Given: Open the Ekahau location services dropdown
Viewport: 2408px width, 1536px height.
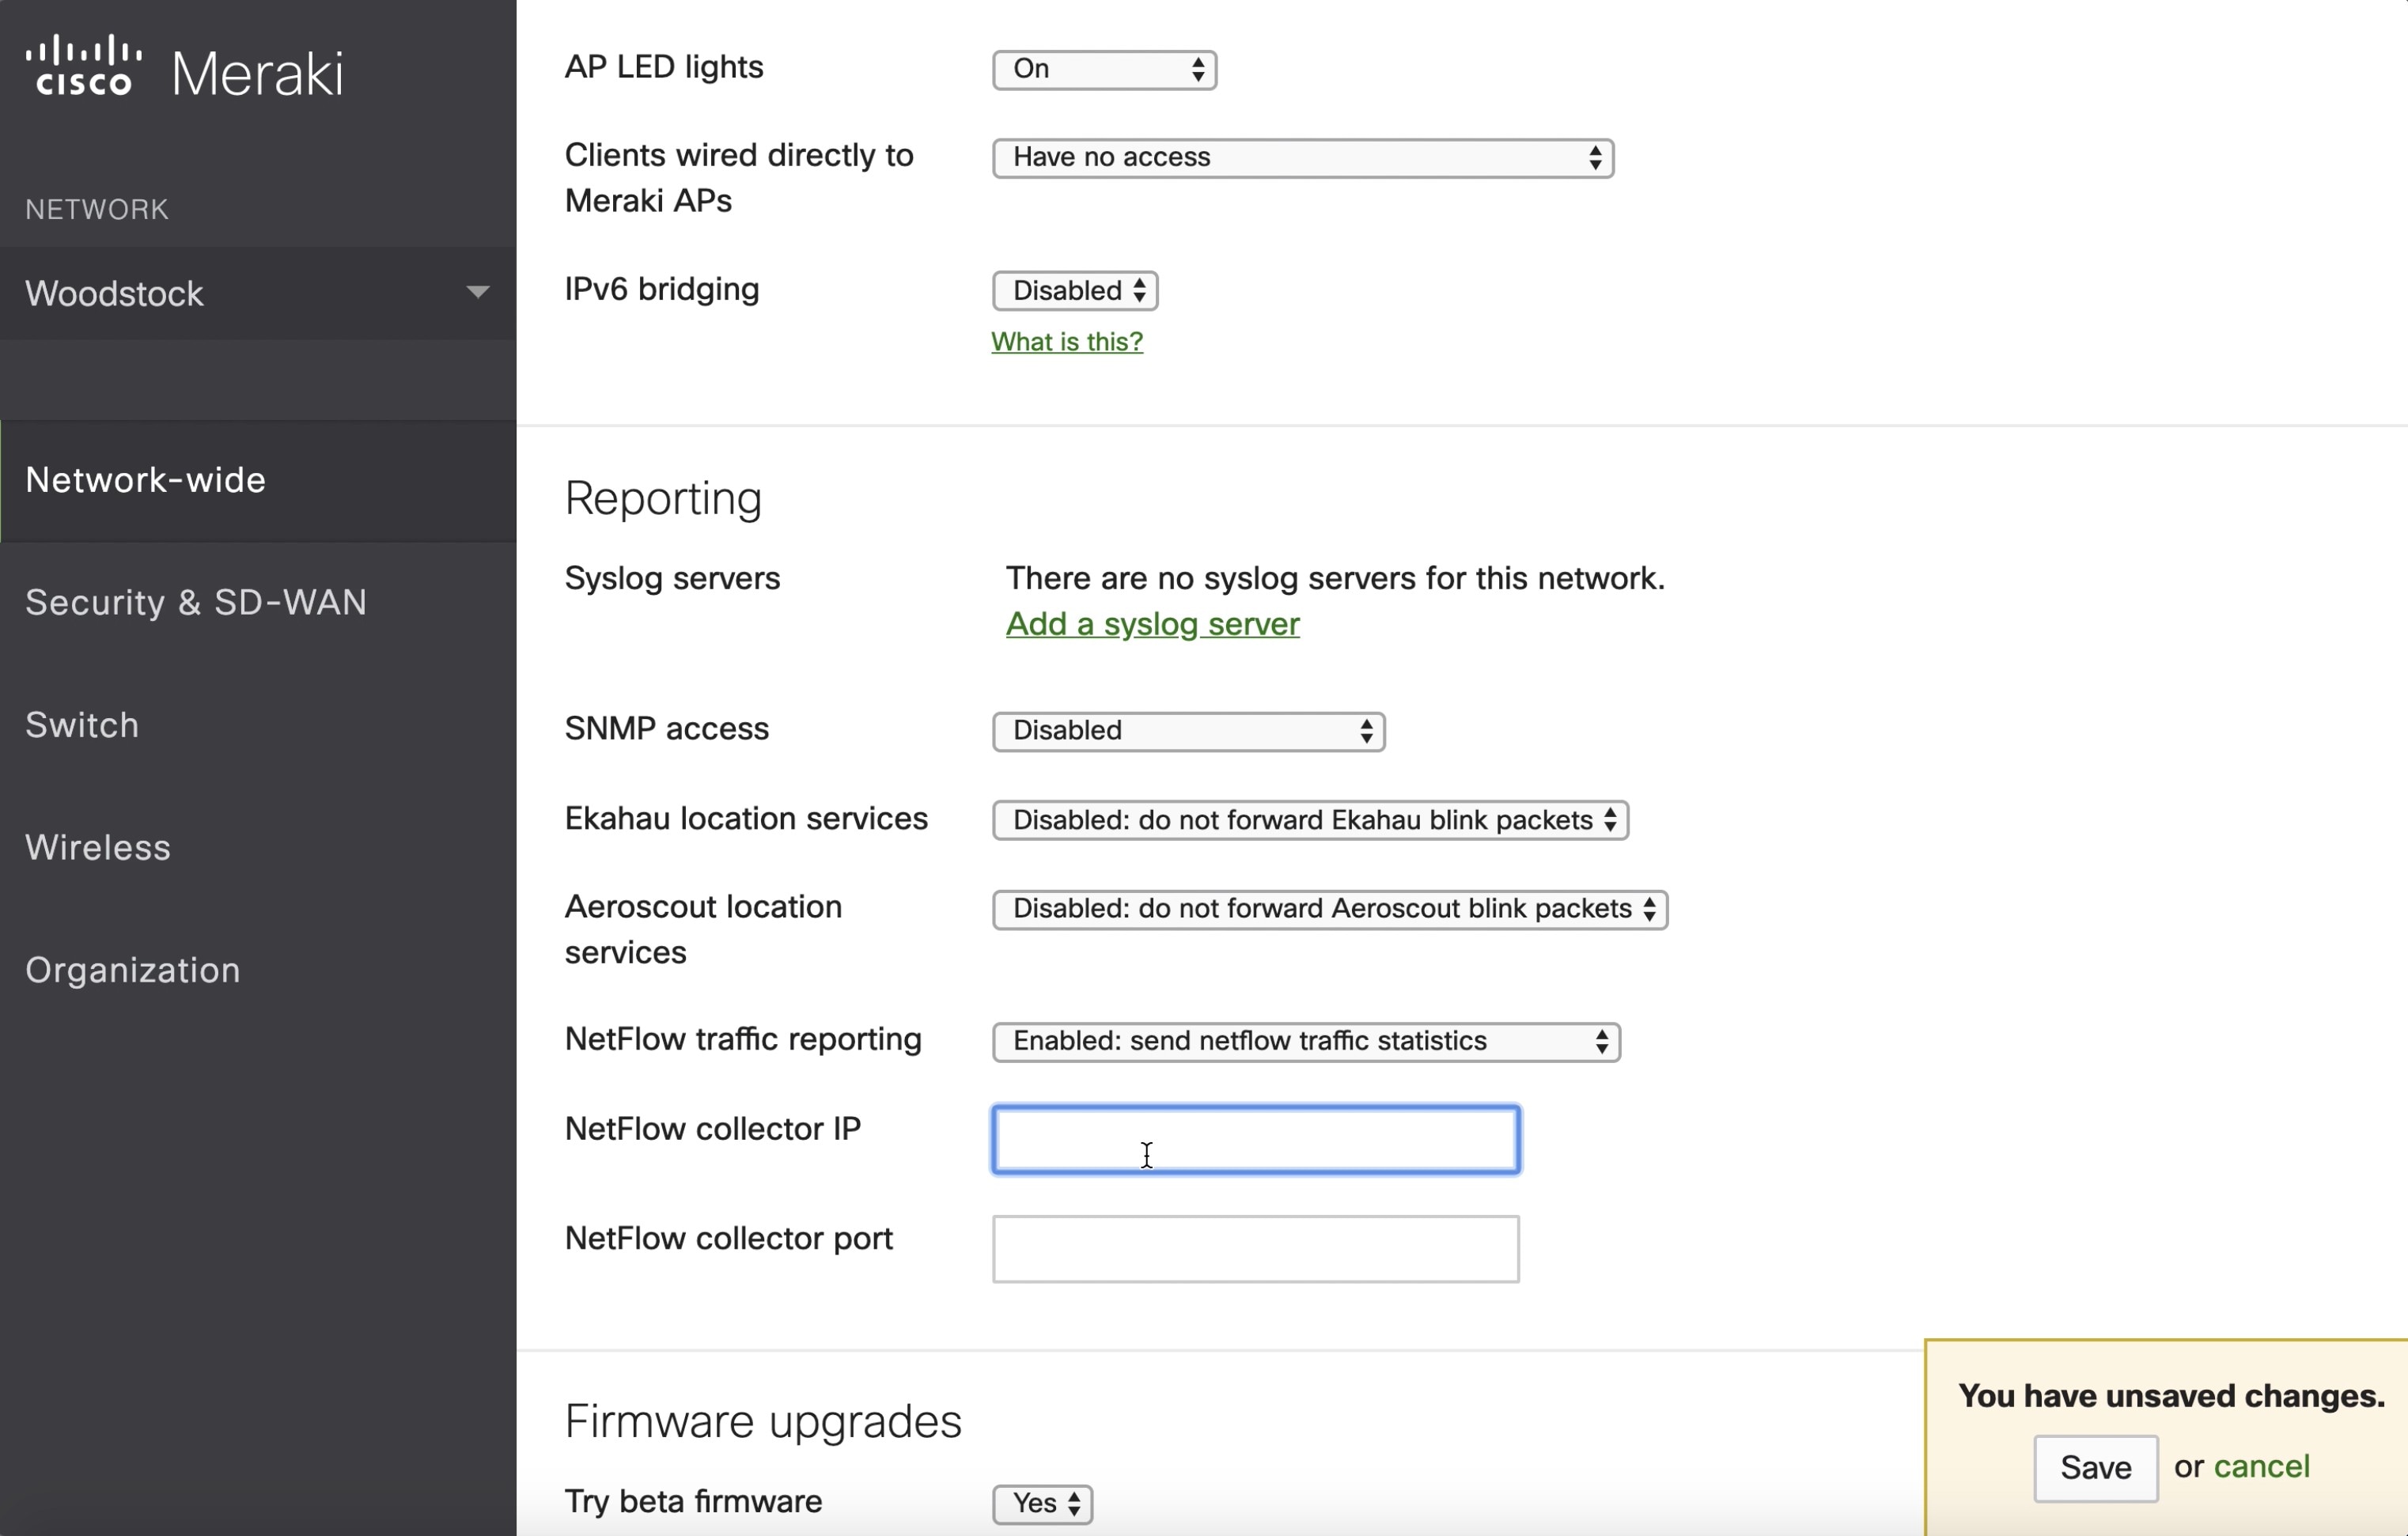Looking at the screenshot, I should pos(1310,821).
